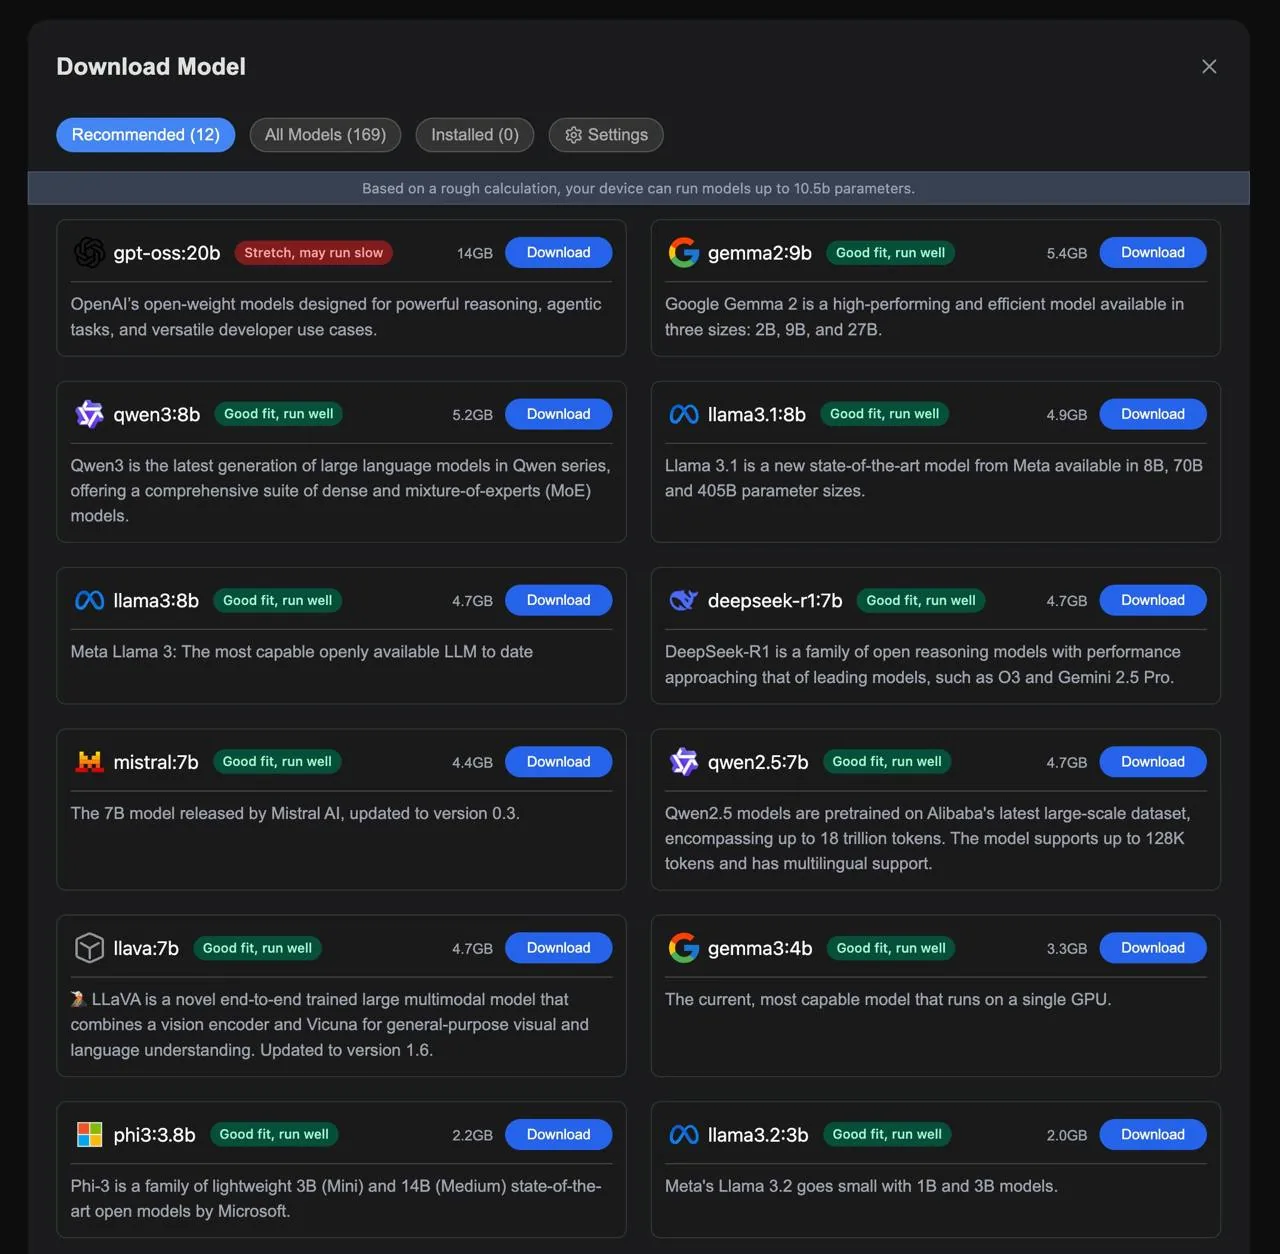Click the Qwen logo beside qwen3:8b
The width and height of the screenshot is (1280, 1254).
tap(89, 414)
